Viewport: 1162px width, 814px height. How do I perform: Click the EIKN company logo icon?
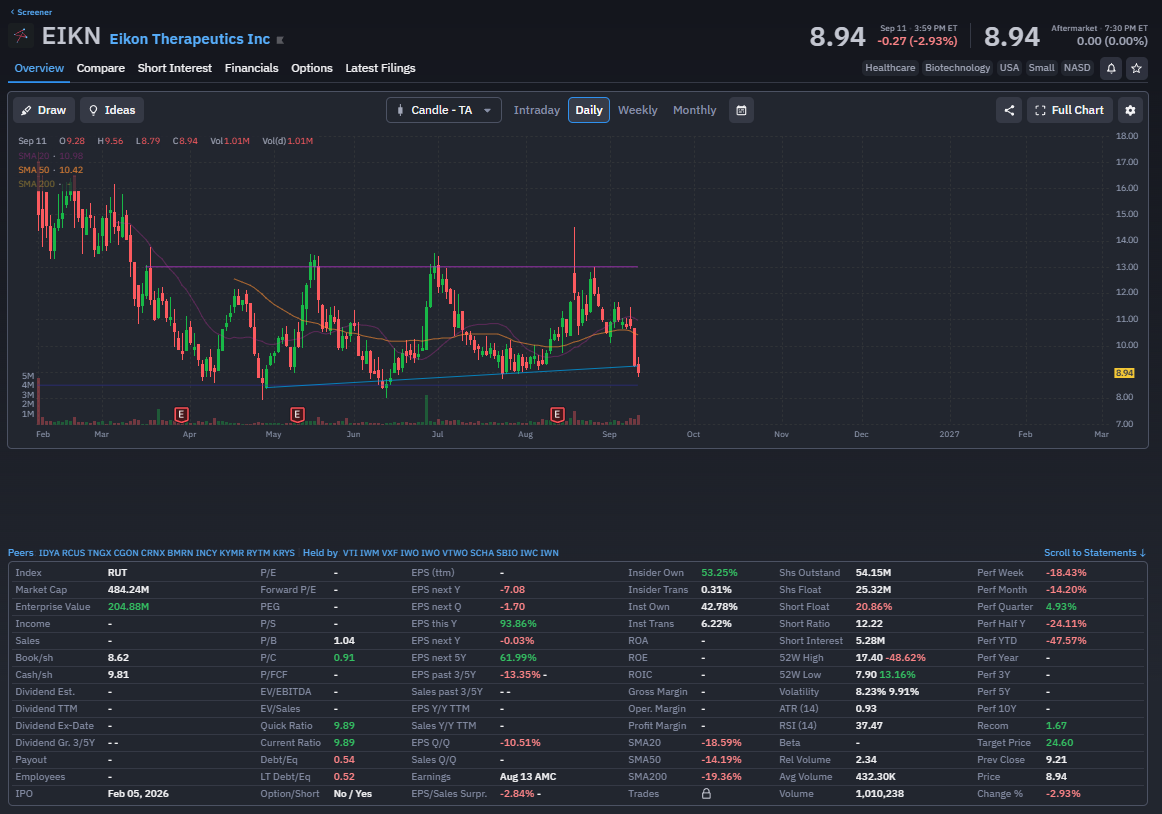click(21, 35)
